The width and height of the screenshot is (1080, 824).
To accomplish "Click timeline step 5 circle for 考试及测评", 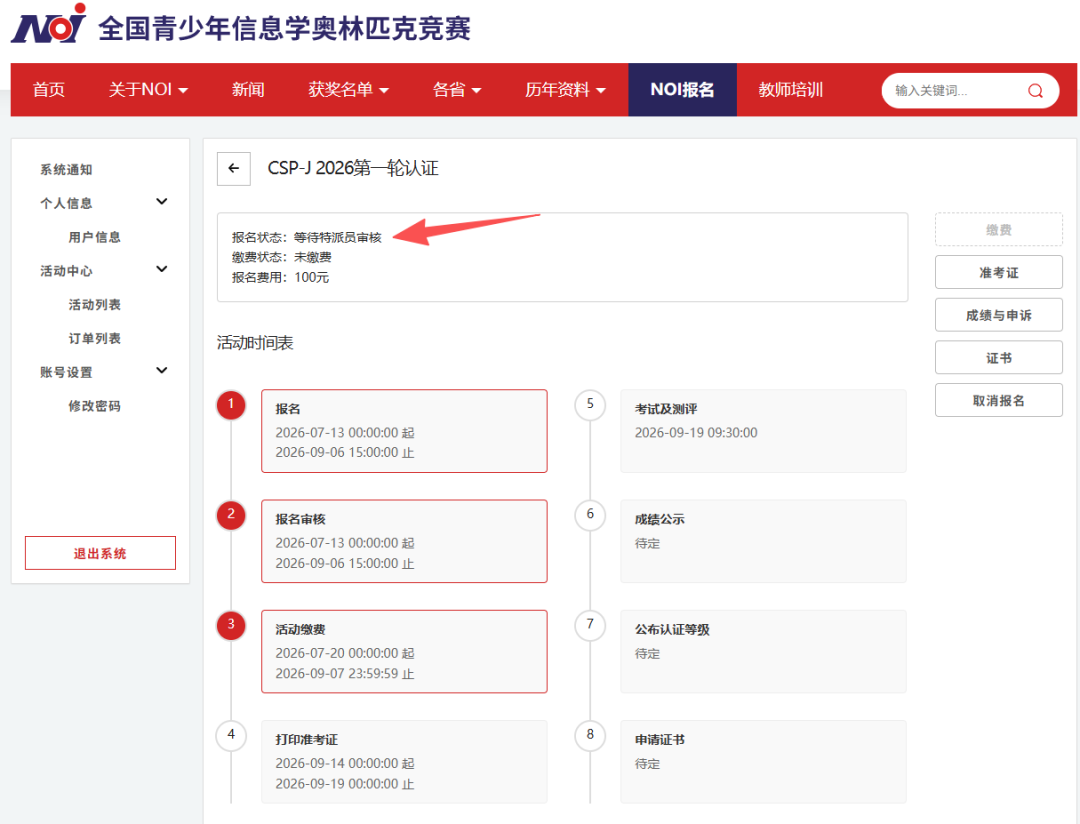I will tap(590, 404).
